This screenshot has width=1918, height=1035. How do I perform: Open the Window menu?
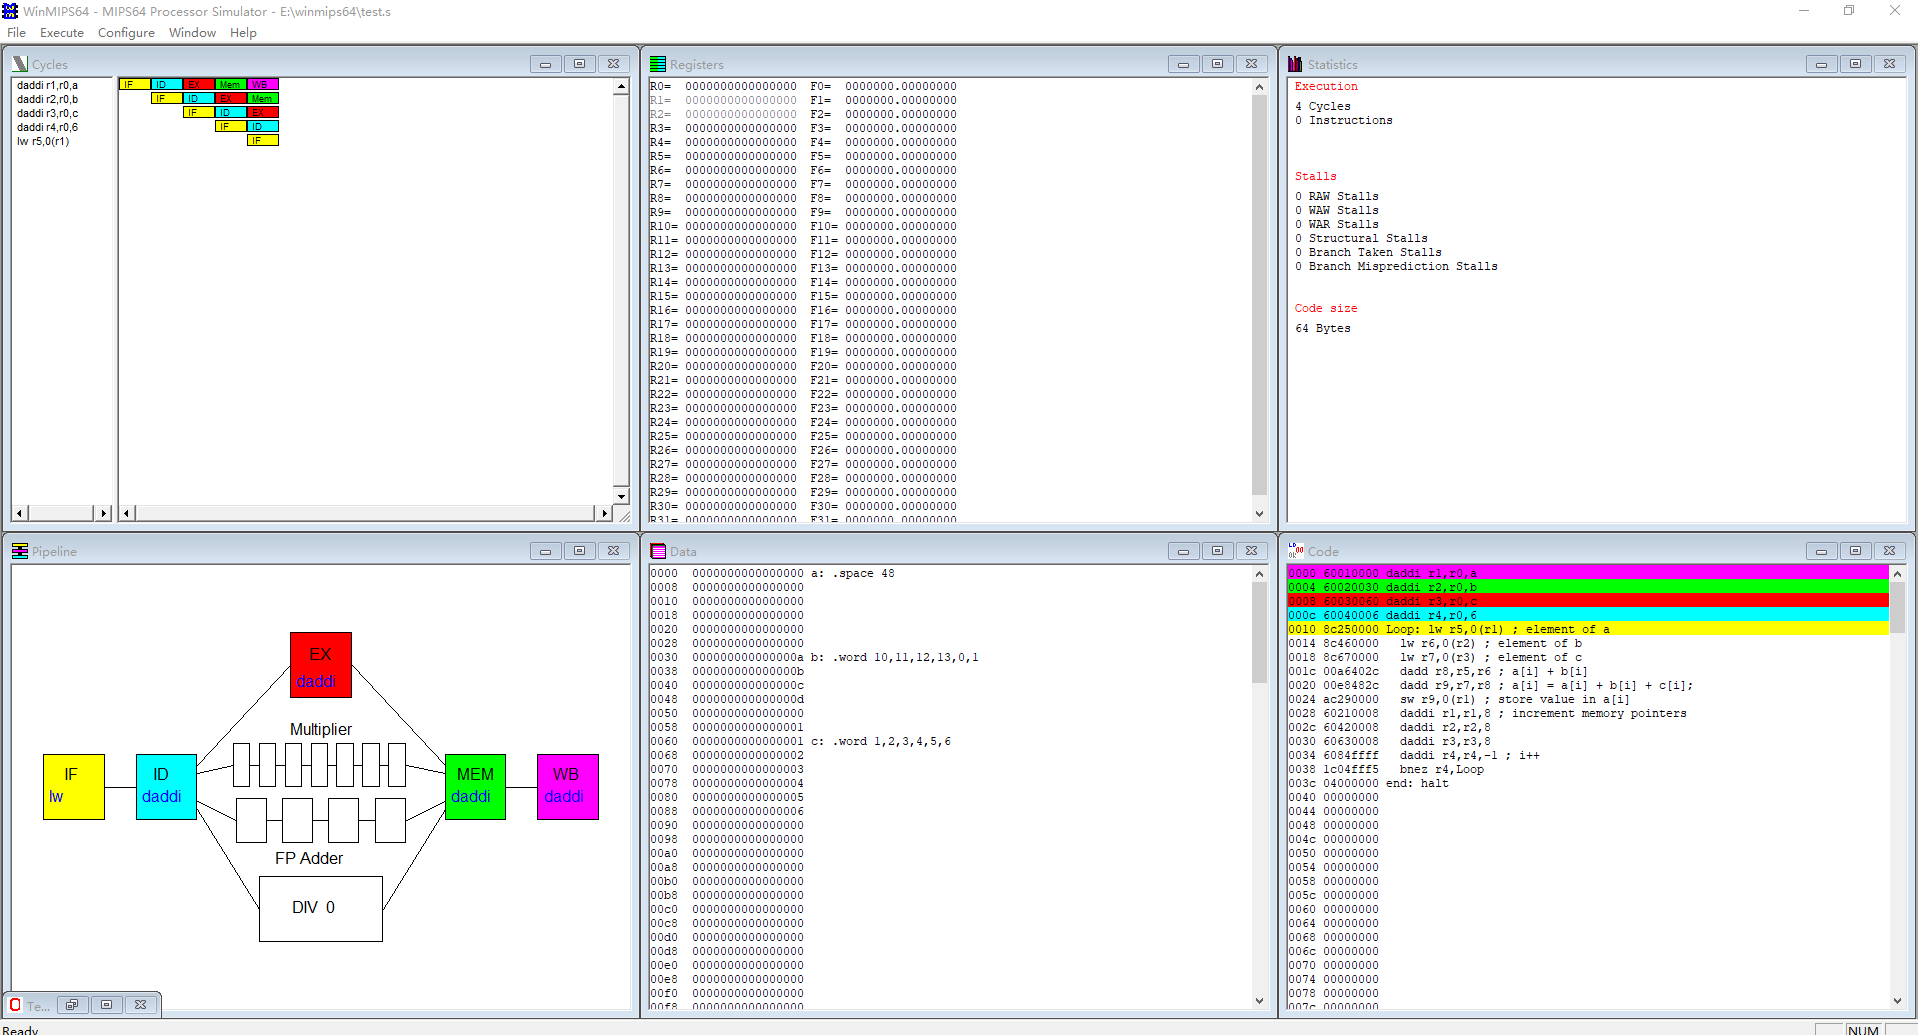(192, 32)
